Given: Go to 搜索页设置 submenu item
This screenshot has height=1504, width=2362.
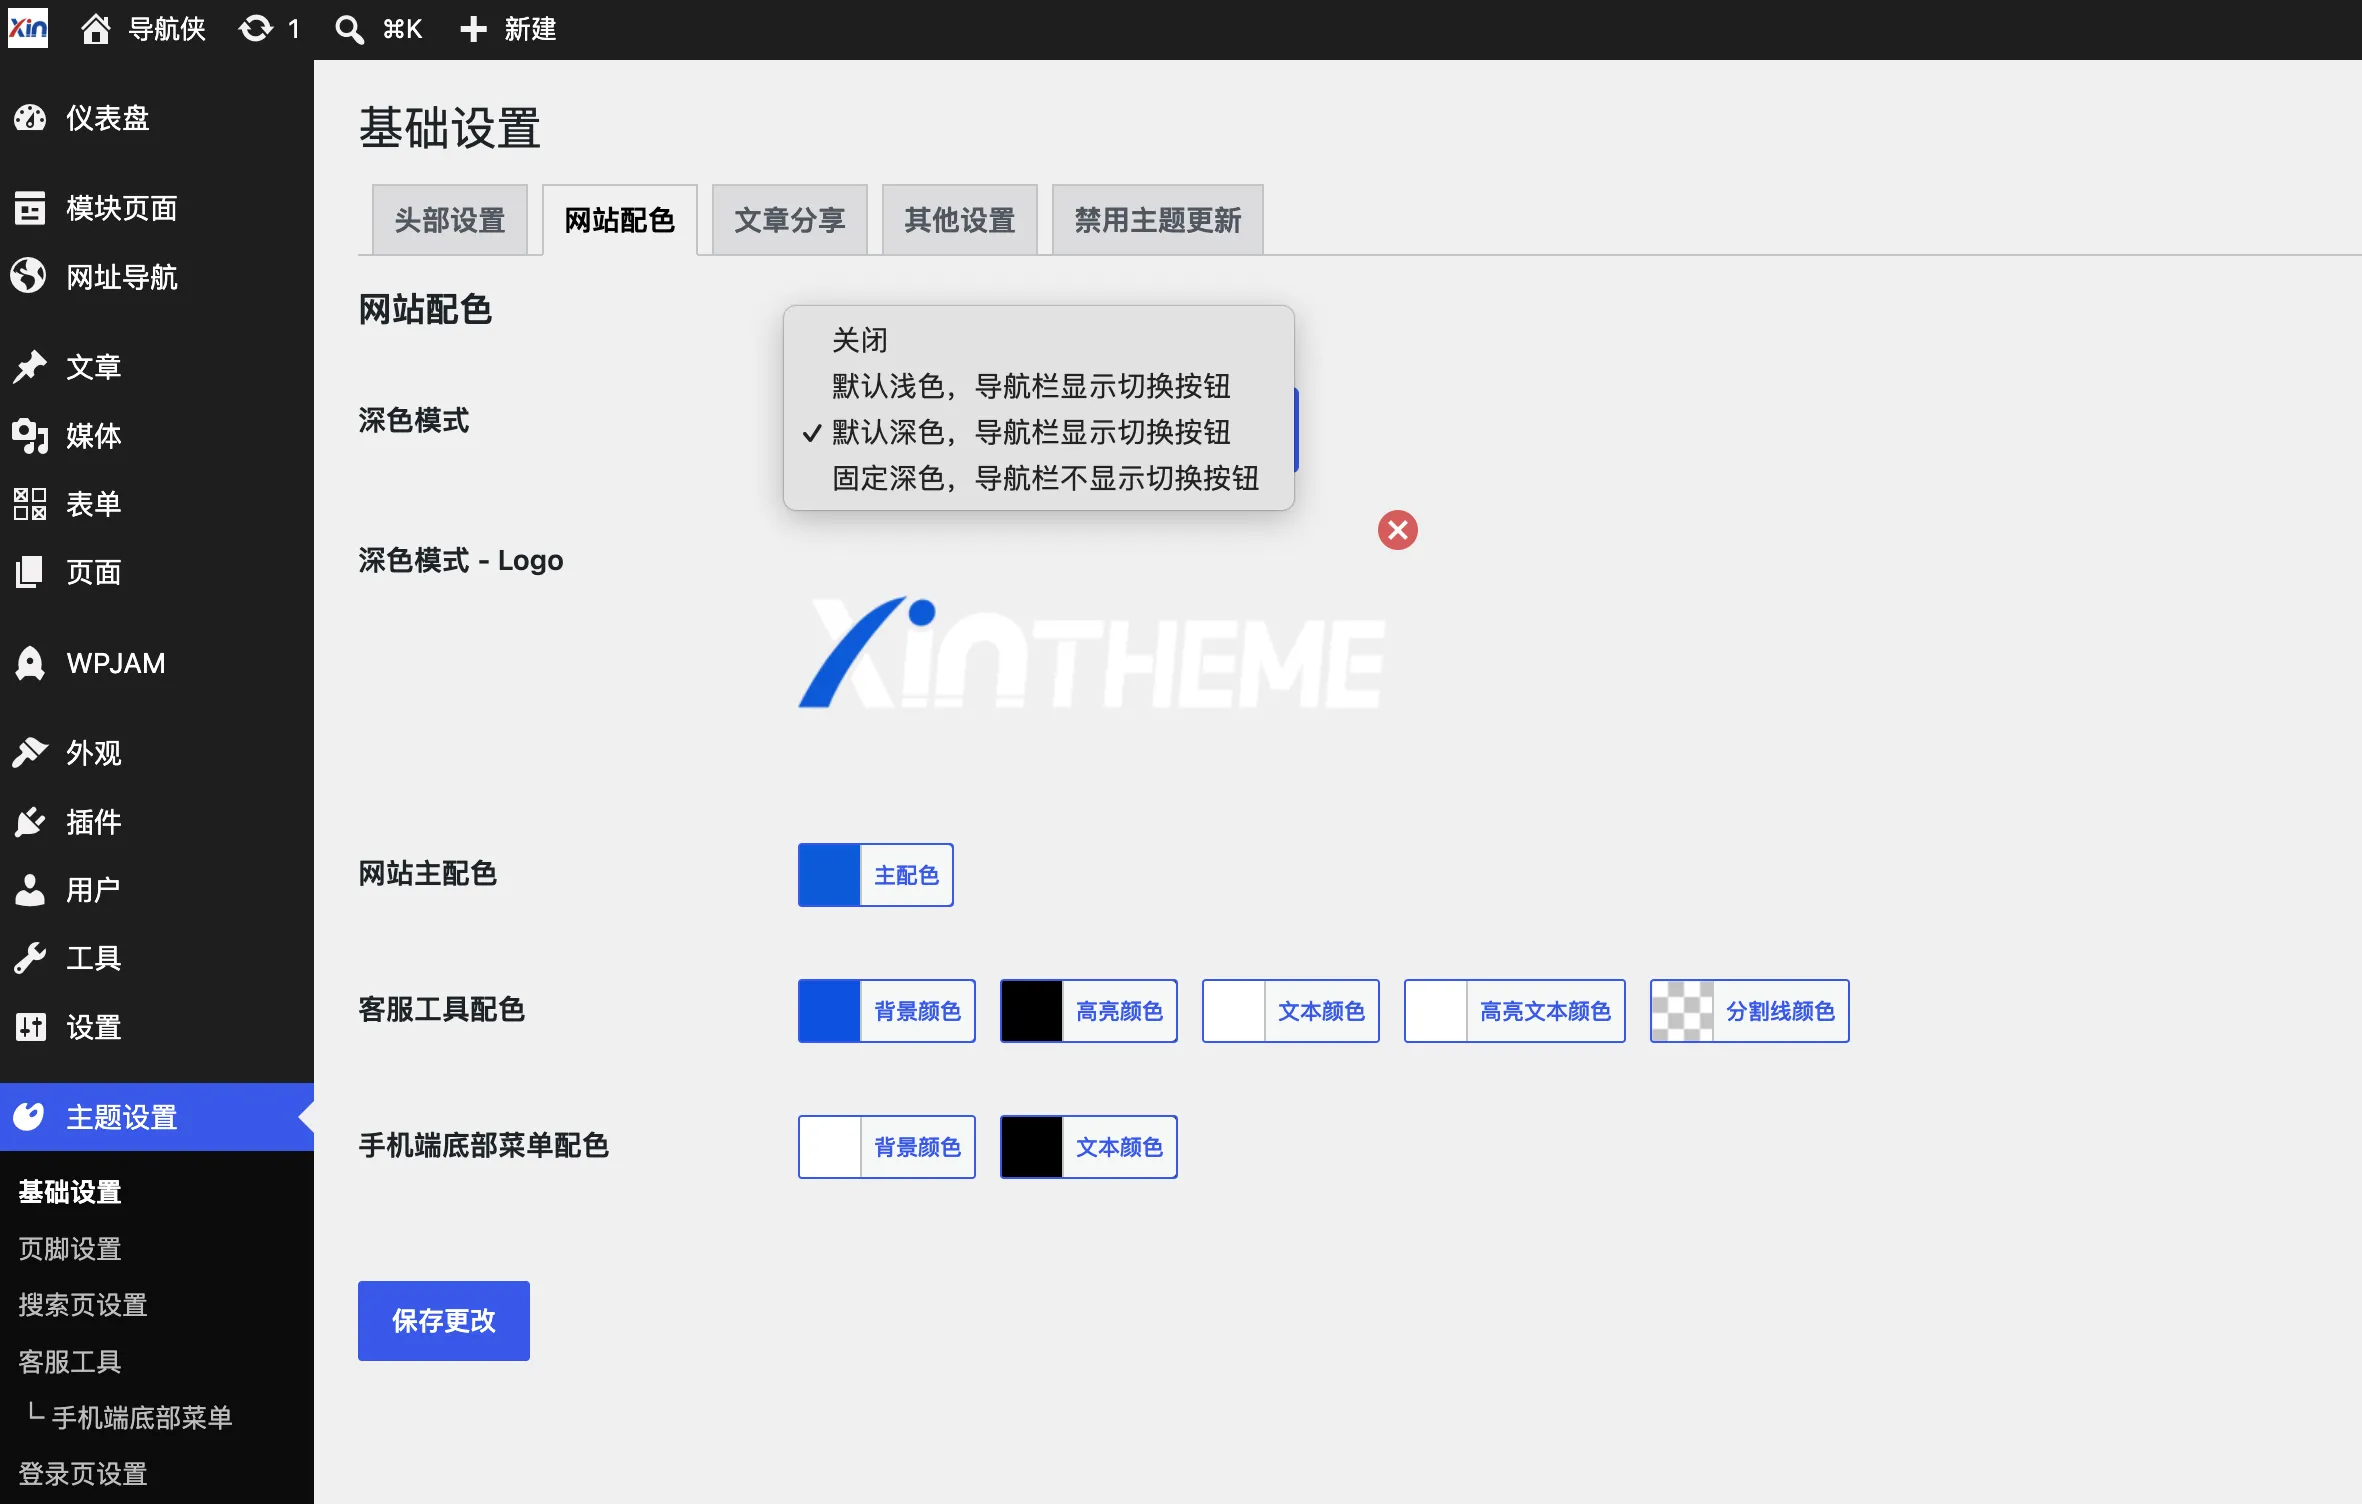Looking at the screenshot, I should 83,1304.
